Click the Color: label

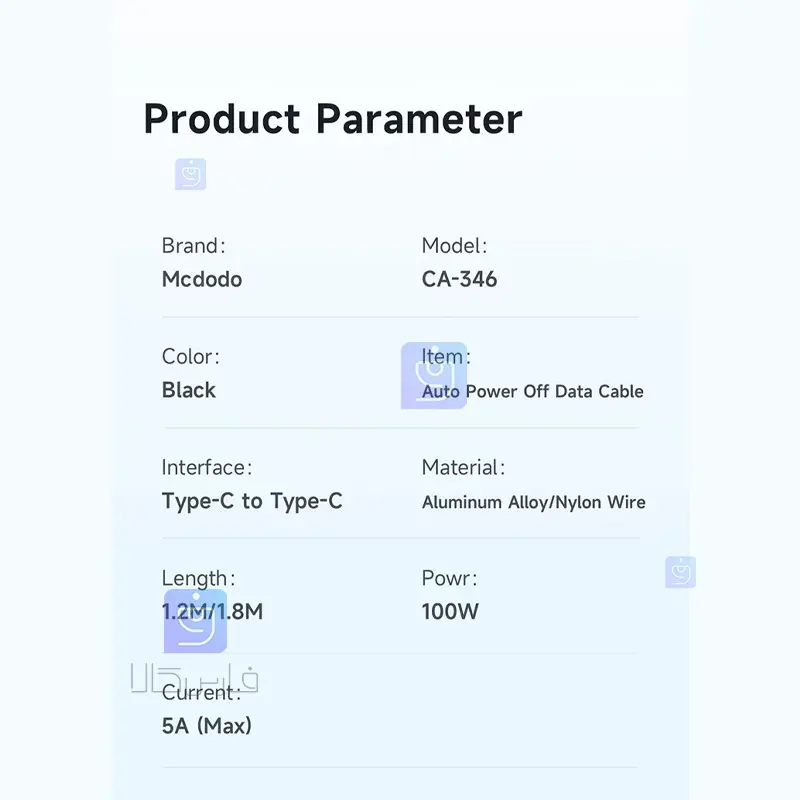click(x=190, y=357)
